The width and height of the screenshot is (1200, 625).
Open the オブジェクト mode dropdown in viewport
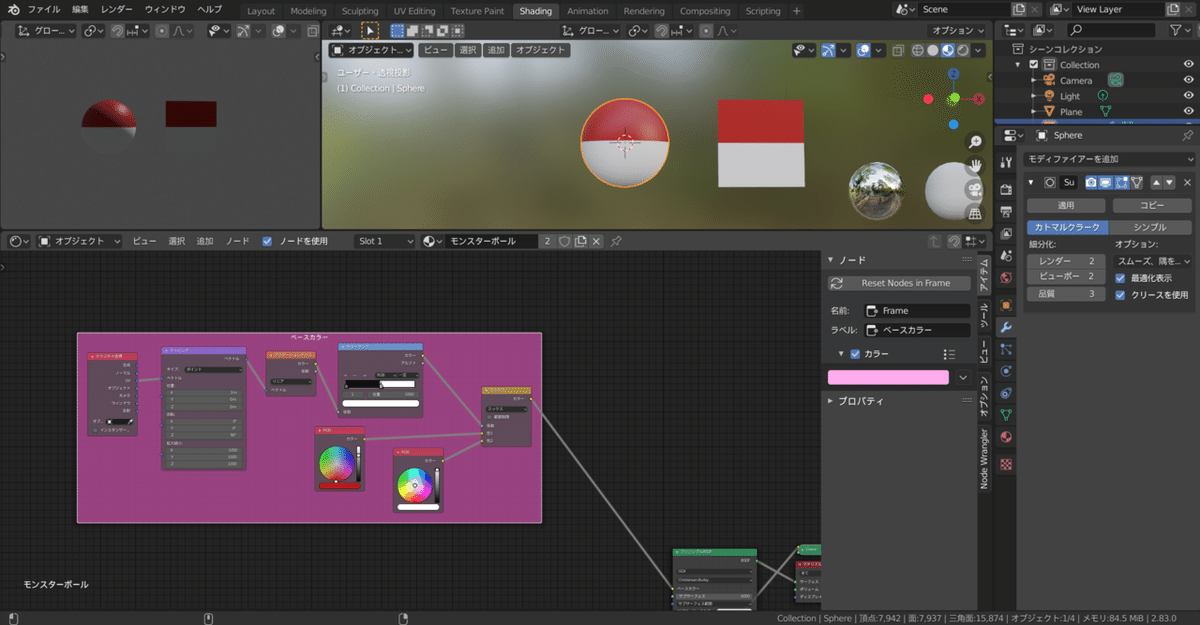(371, 50)
